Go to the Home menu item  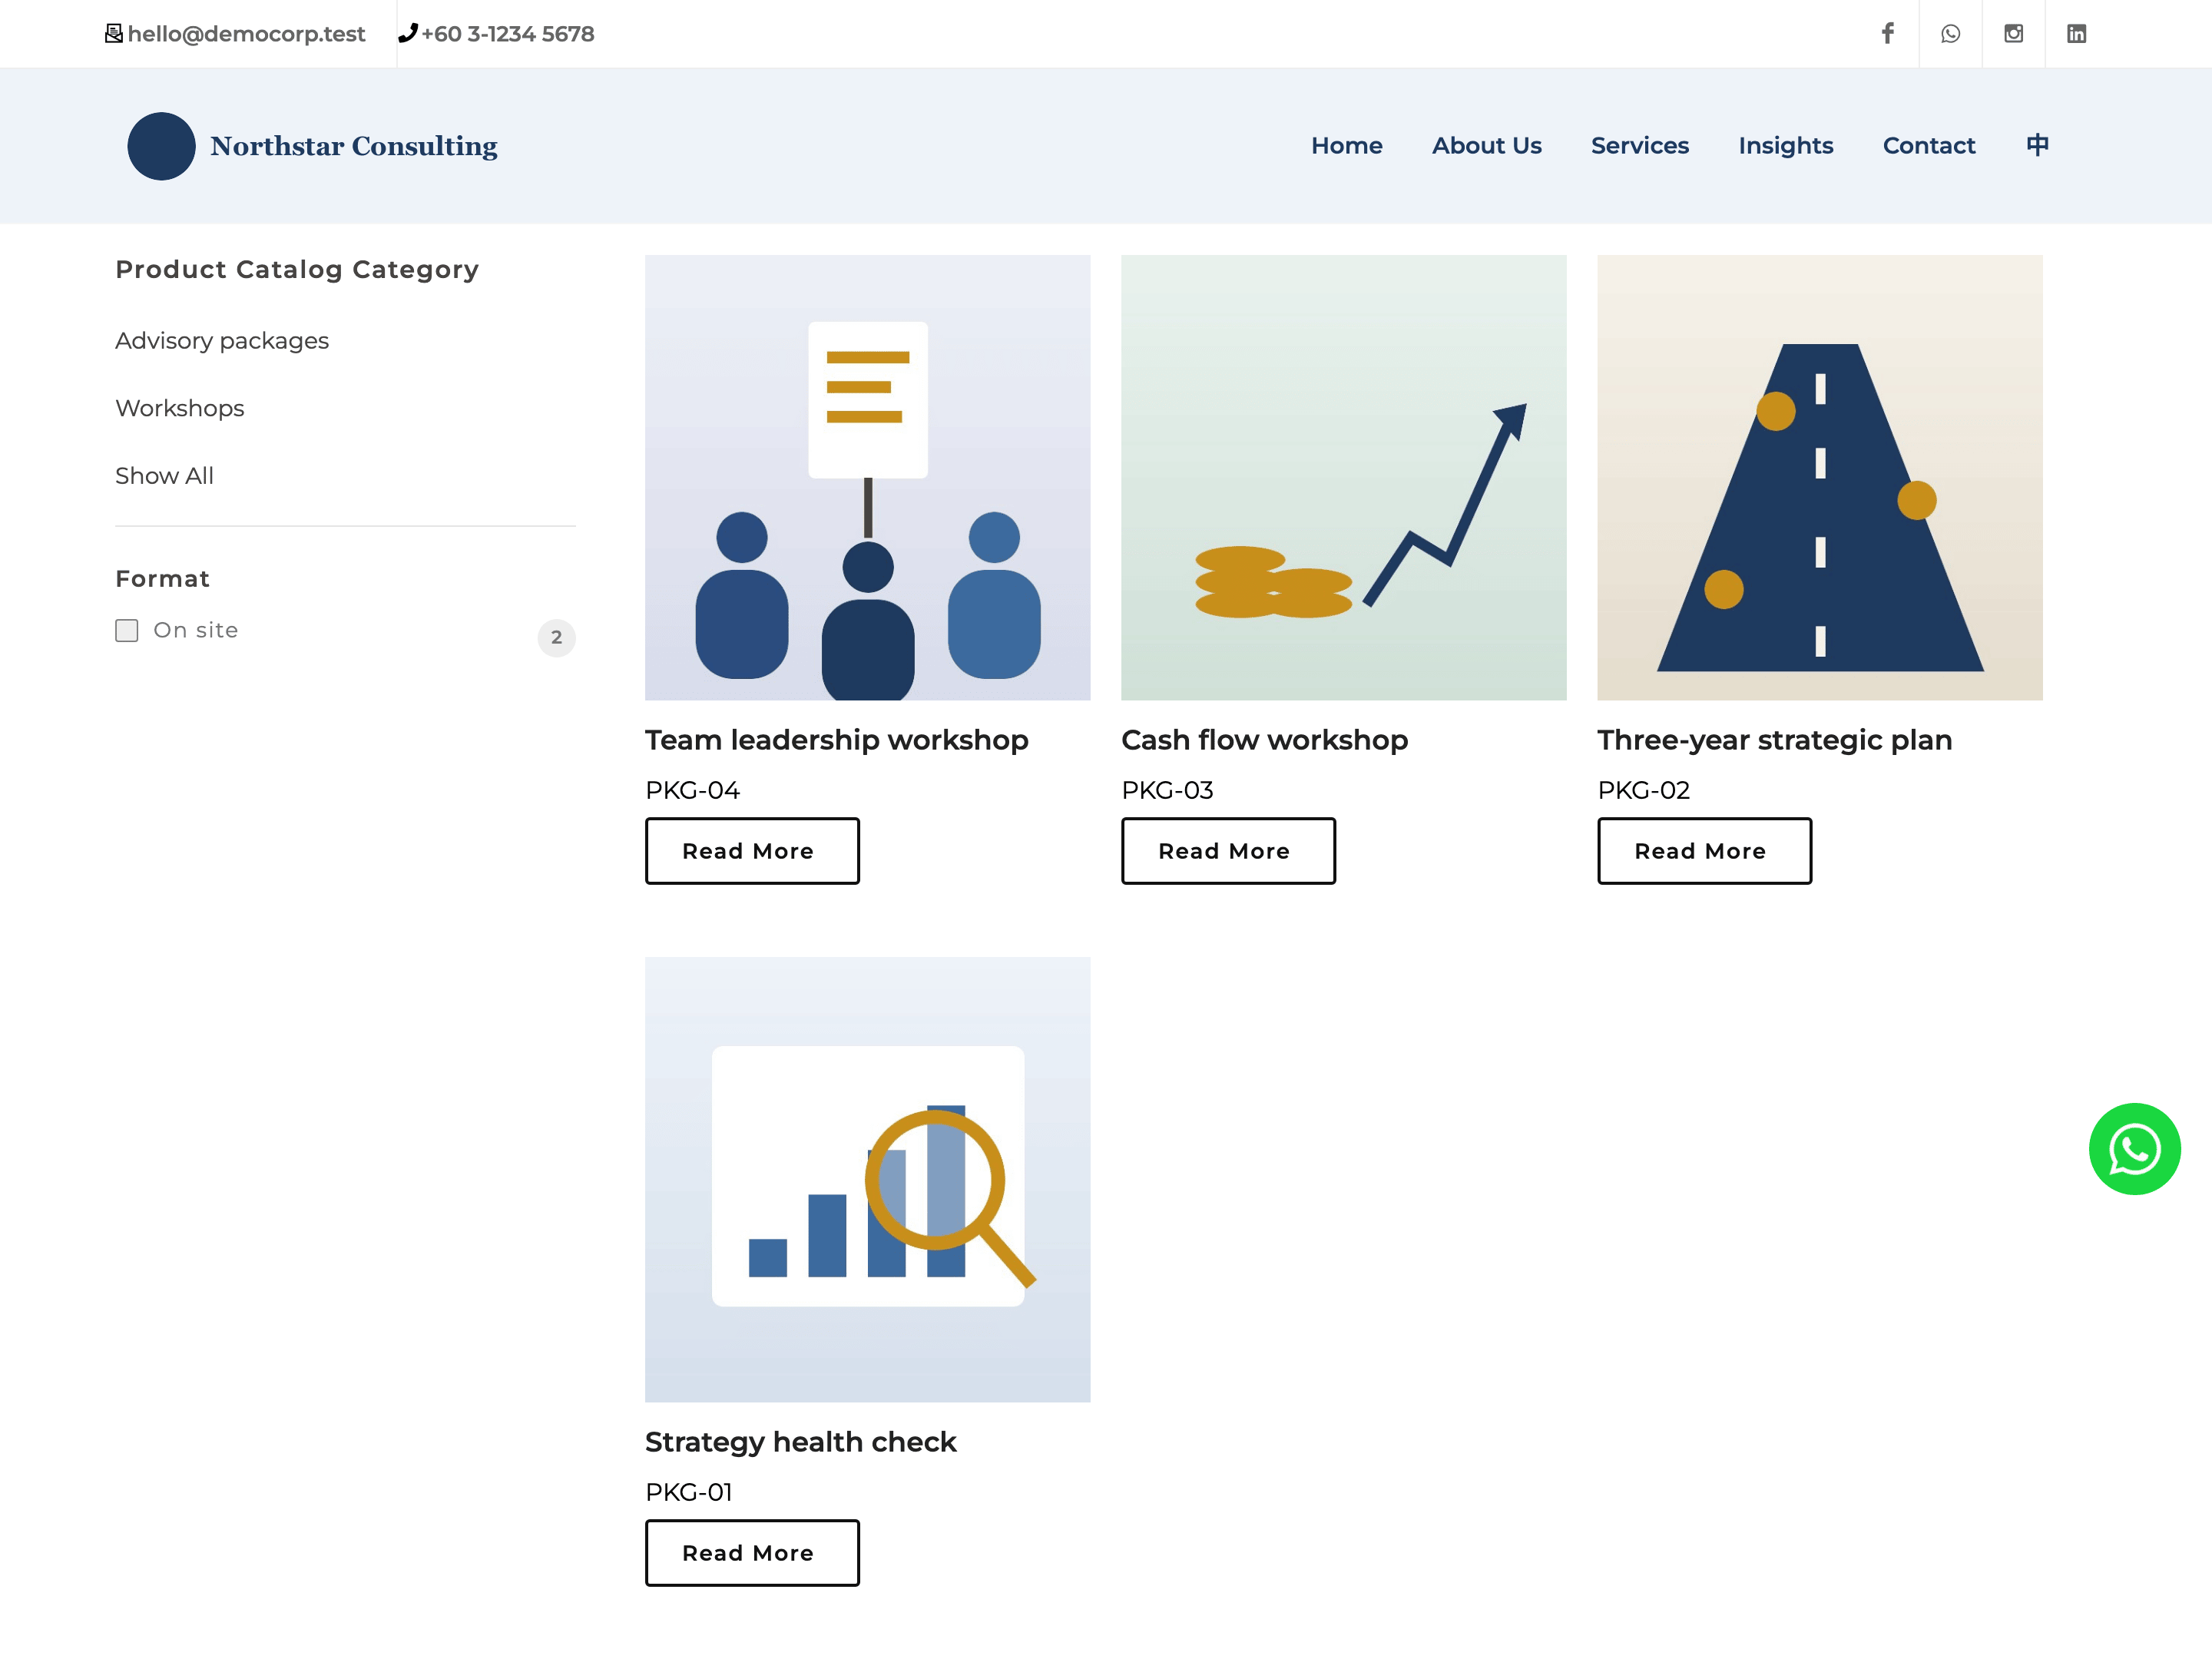[x=1346, y=146]
